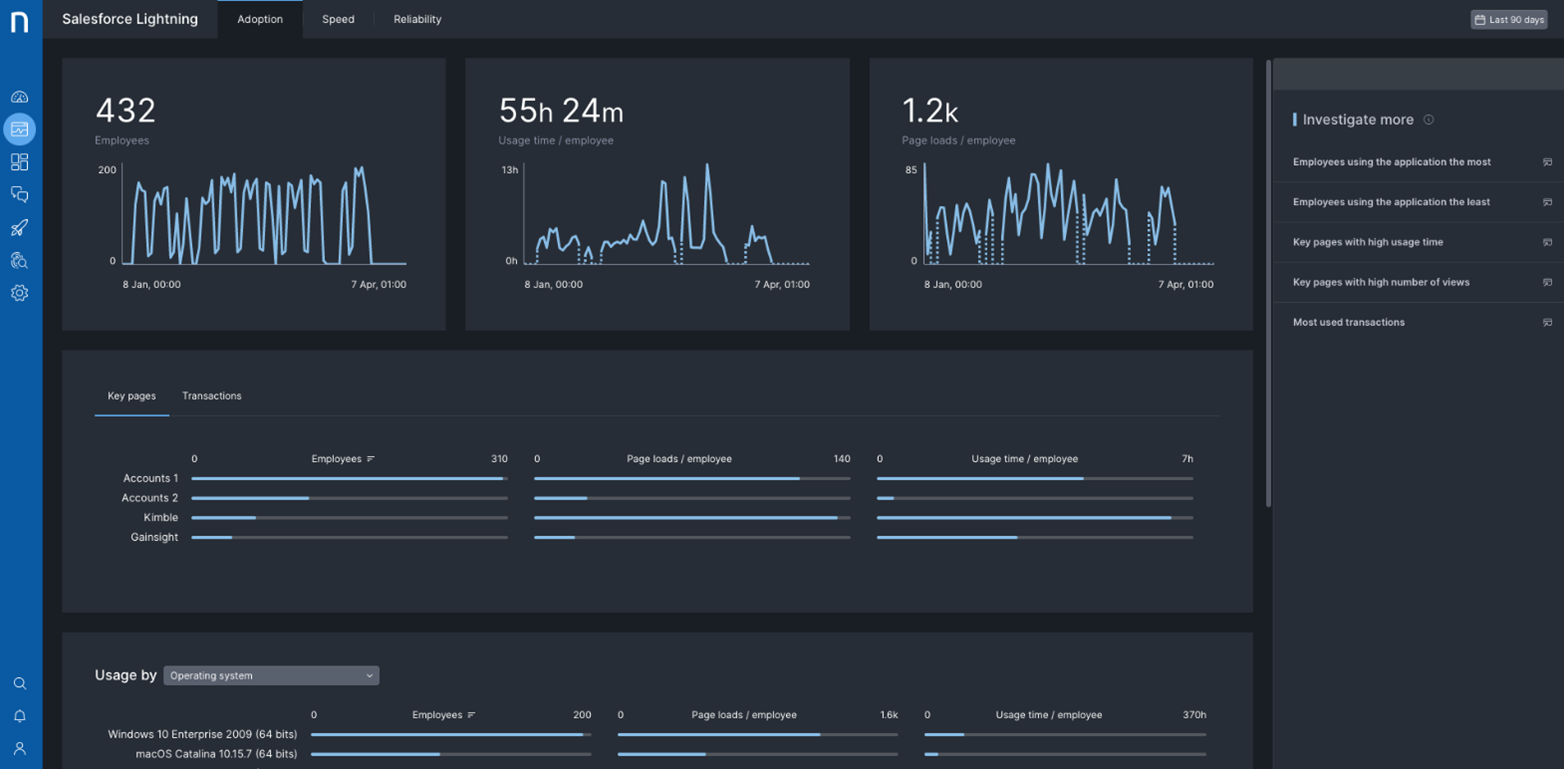Open the chat bubbles icon in sidebar
The image size is (1564, 769).
[20, 195]
